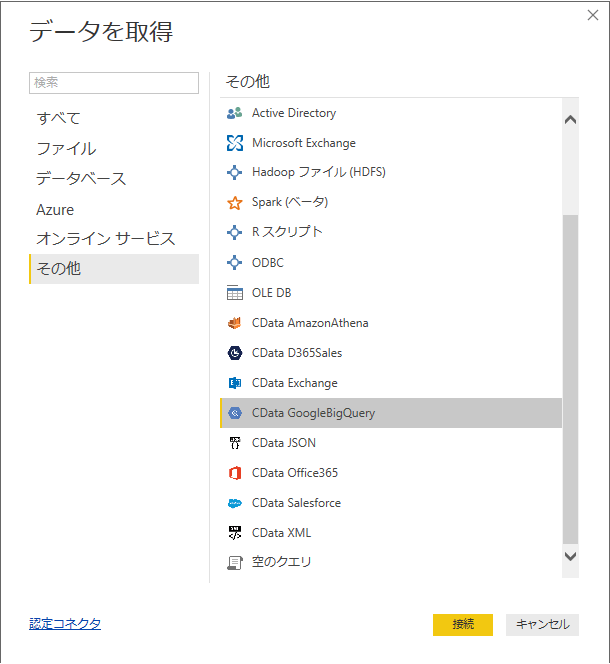The image size is (610, 664).
Task: Select the CData Exchange label
Action: tap(295, 383)
